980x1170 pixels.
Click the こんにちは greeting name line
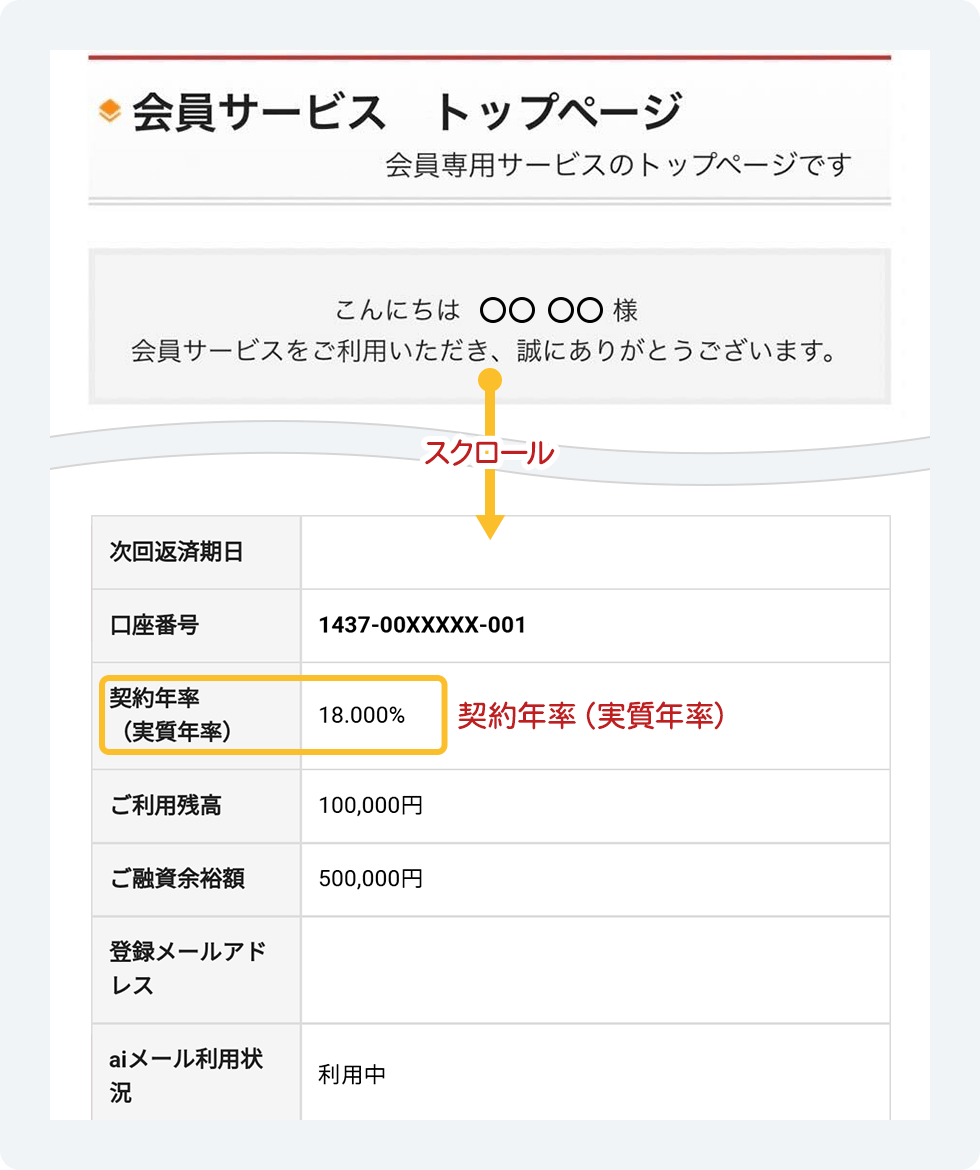click(x=486, y=310)
